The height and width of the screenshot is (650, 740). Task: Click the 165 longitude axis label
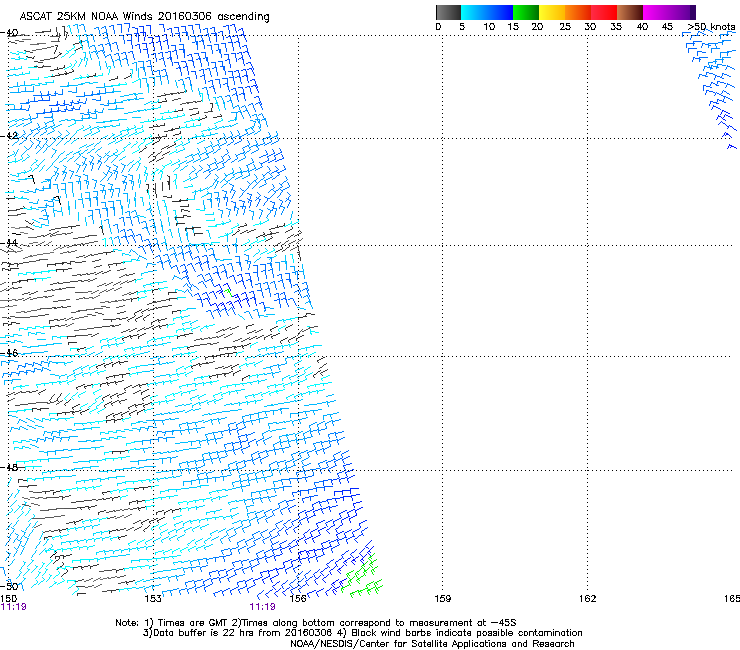[x=732, y=599]
